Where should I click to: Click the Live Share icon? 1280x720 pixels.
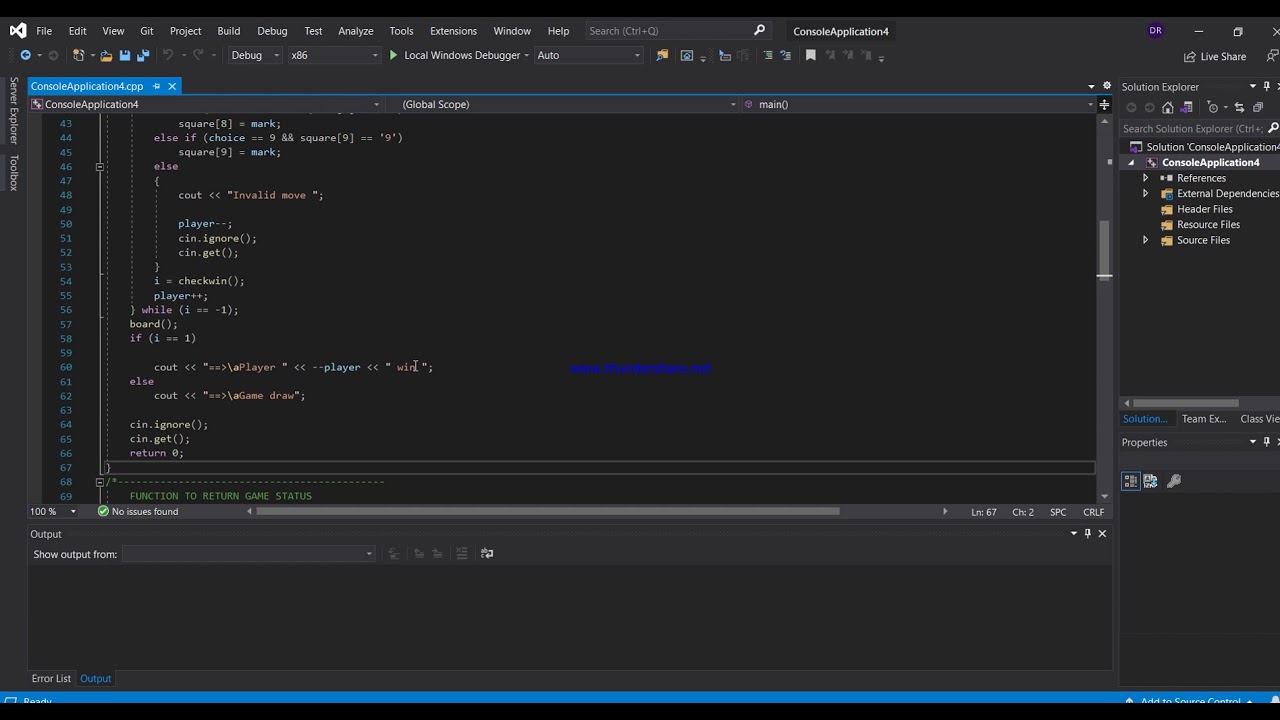pos(1189,57)
